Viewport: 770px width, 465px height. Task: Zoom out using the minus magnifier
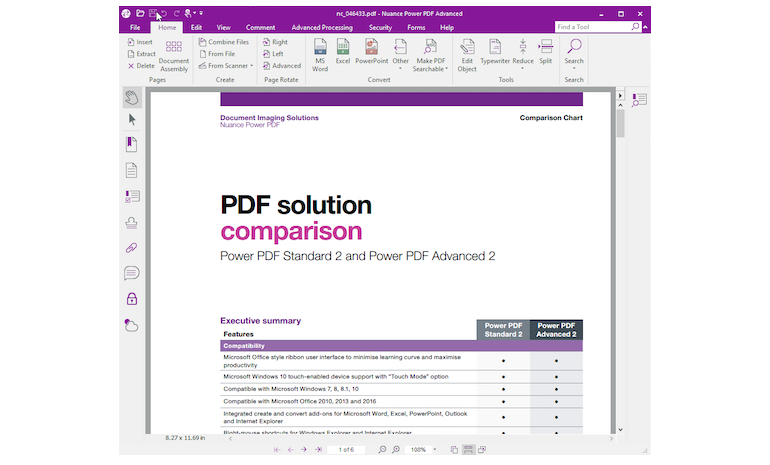(382, 449)
